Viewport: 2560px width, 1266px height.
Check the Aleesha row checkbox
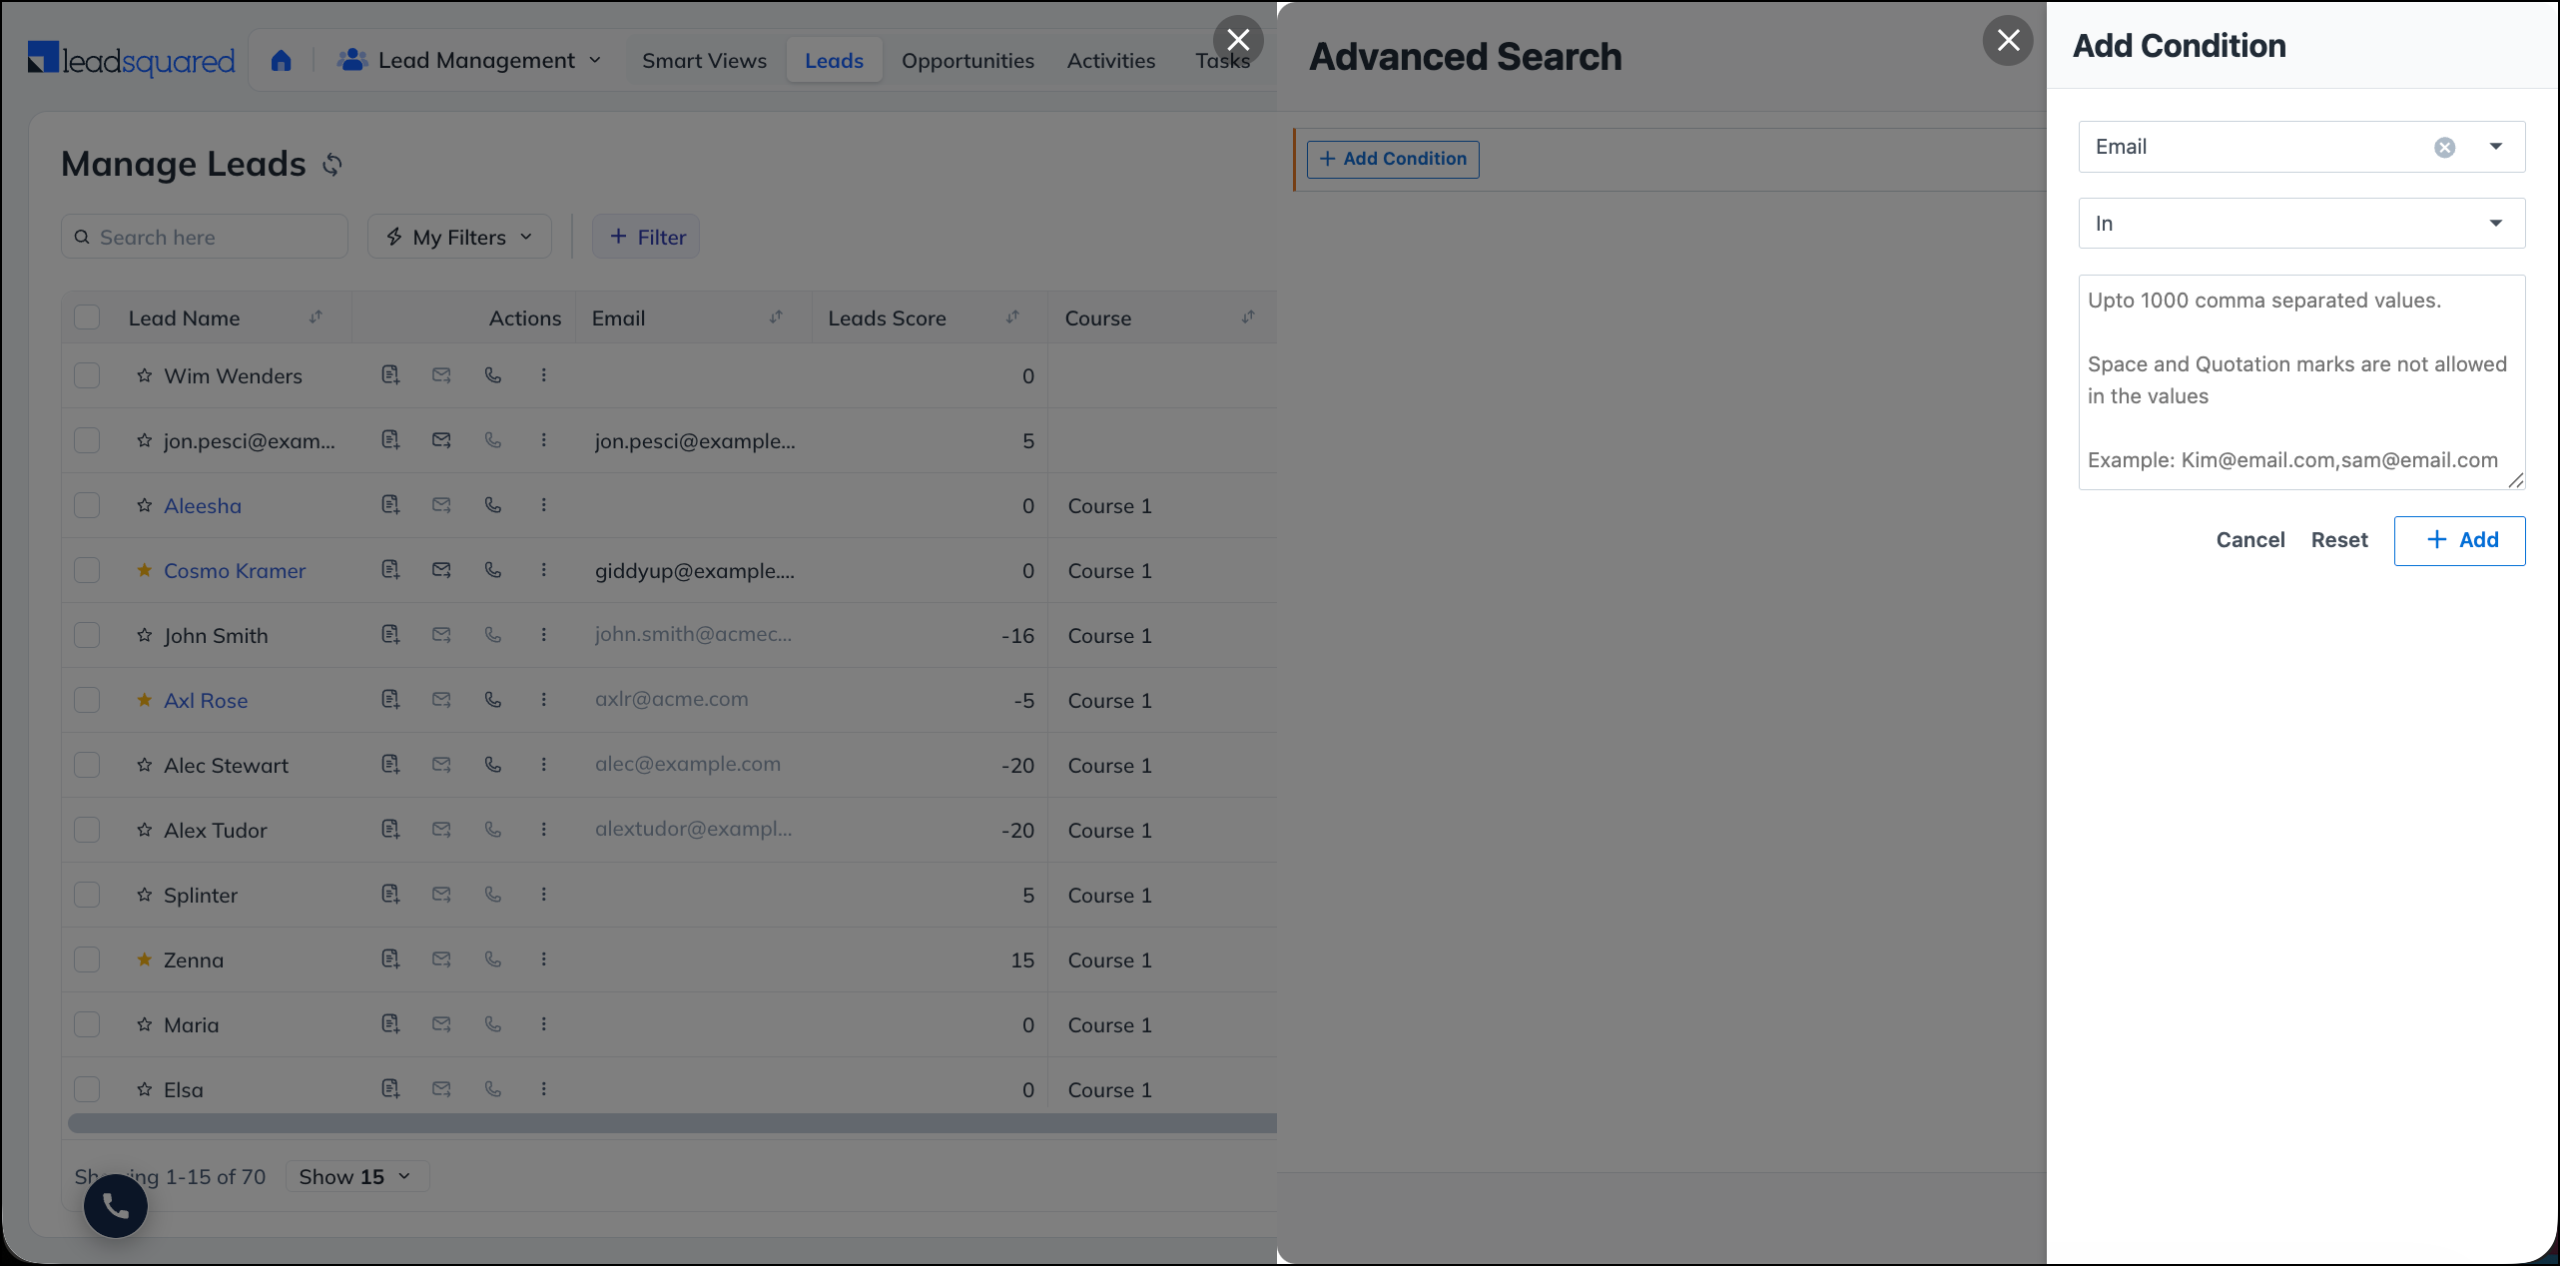pyautogui.click(x=87, y=505)
